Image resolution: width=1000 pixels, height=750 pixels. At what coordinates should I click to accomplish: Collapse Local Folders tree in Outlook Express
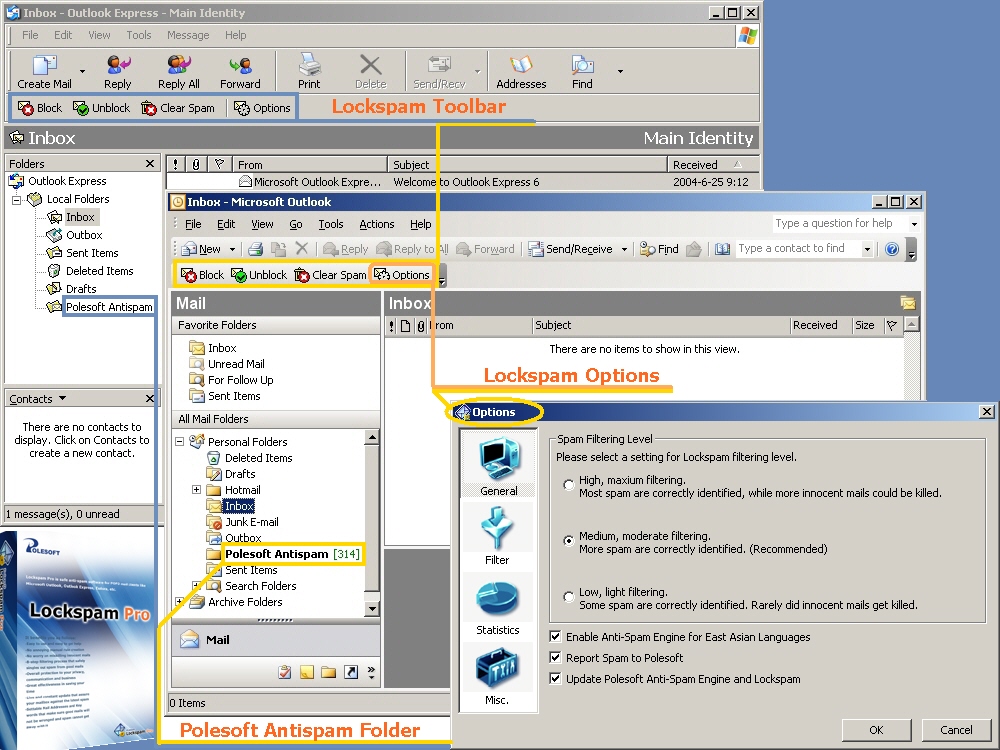(x=17, y=200)
